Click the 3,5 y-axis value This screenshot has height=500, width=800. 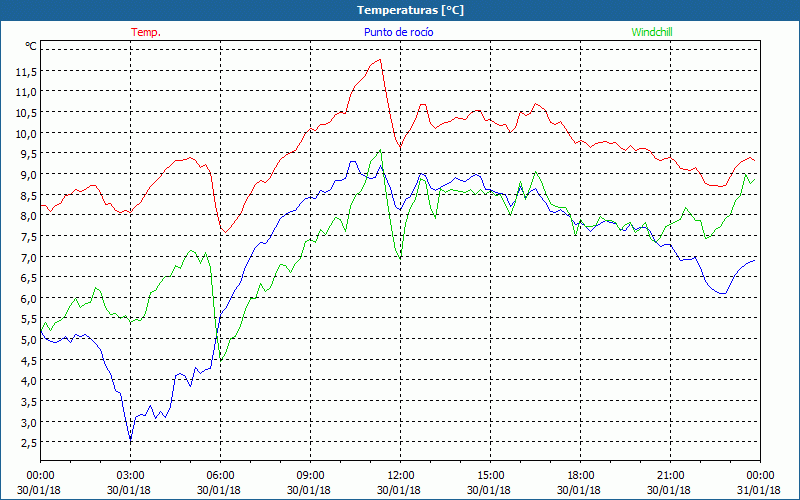click(x=29, y=403)
